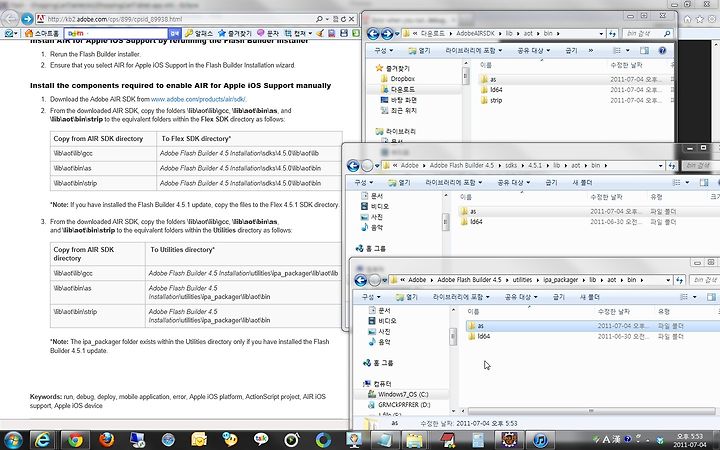720x450 pixels.
Task: Open view options dropdown in AdobeAIRSDK window
Action: 628,51
